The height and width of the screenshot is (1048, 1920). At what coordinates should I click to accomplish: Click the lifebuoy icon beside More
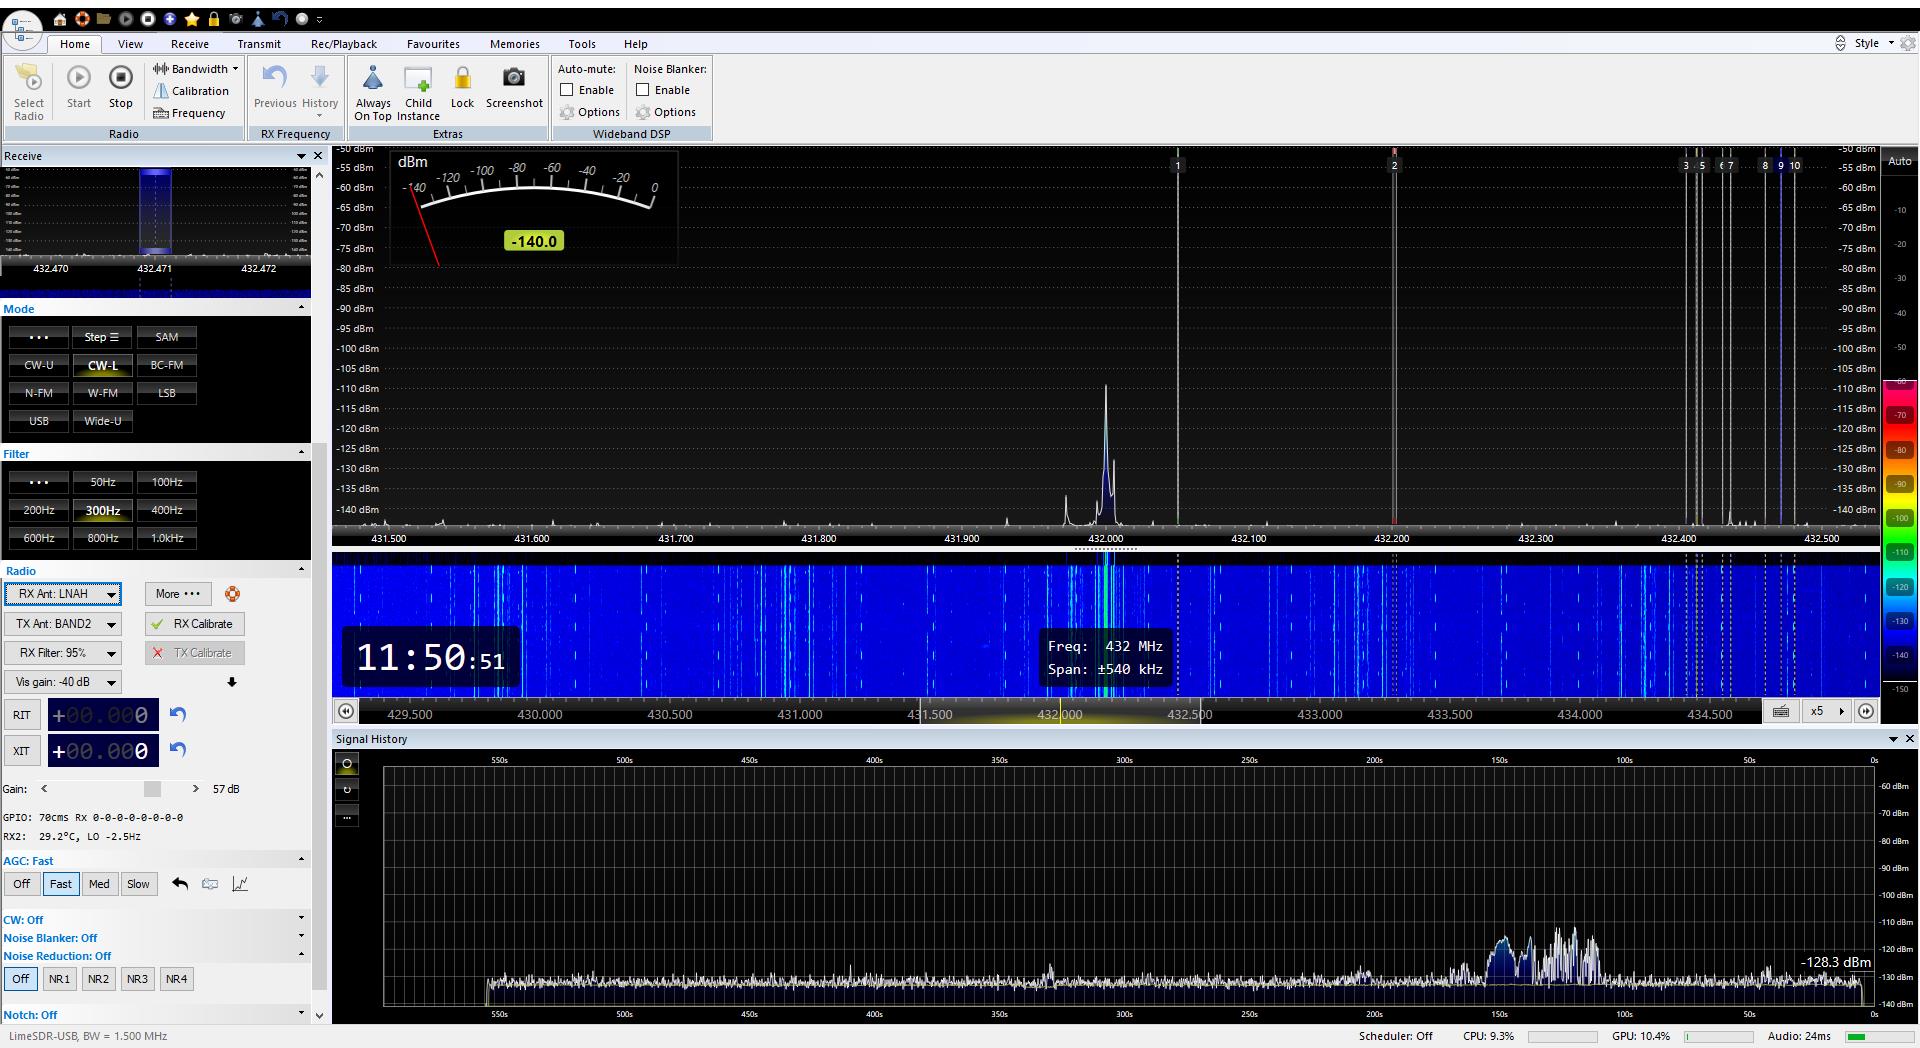[232, 594]
